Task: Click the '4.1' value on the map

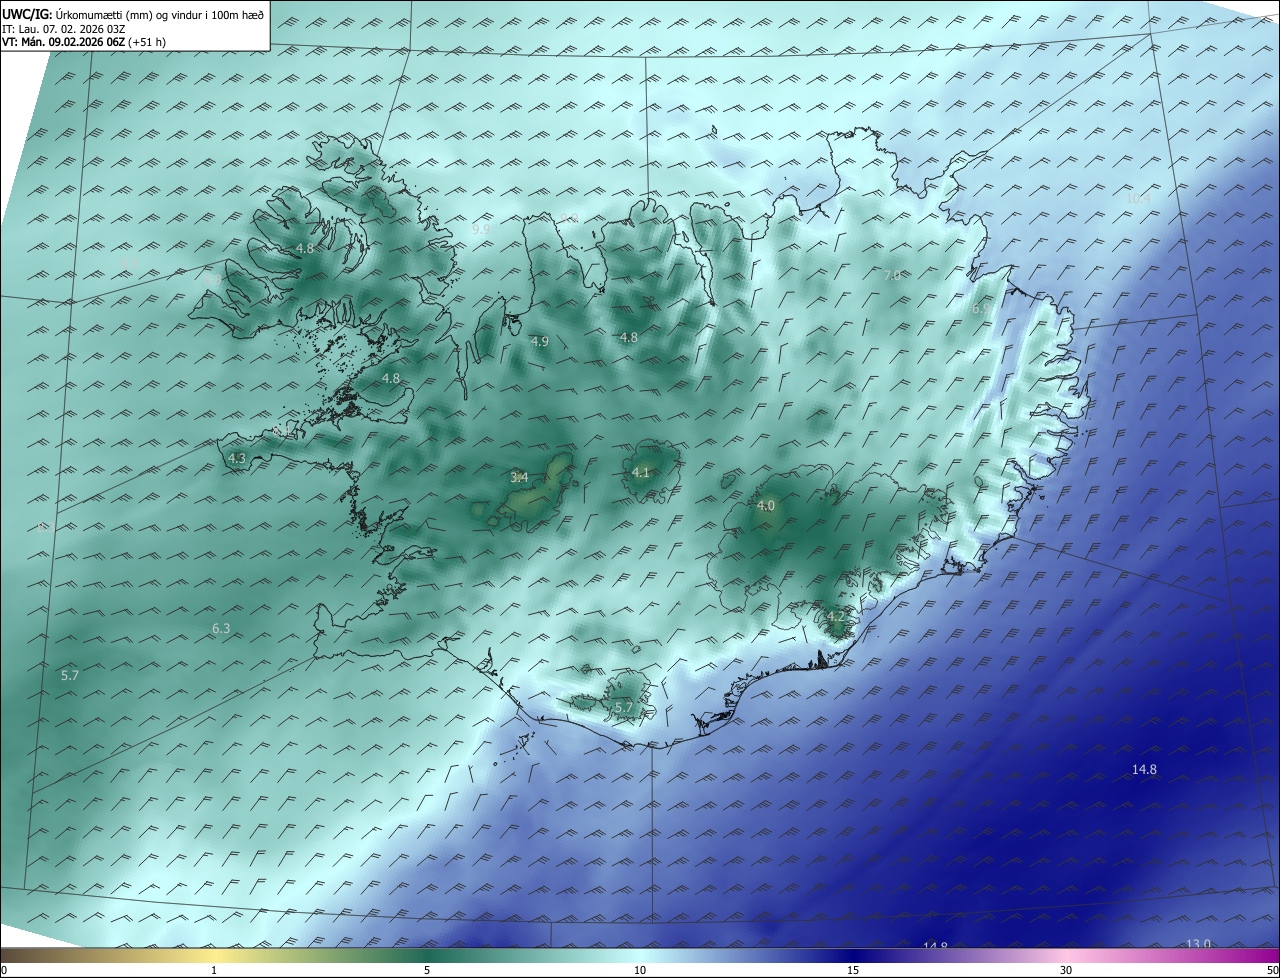Action: pos(641,472)
